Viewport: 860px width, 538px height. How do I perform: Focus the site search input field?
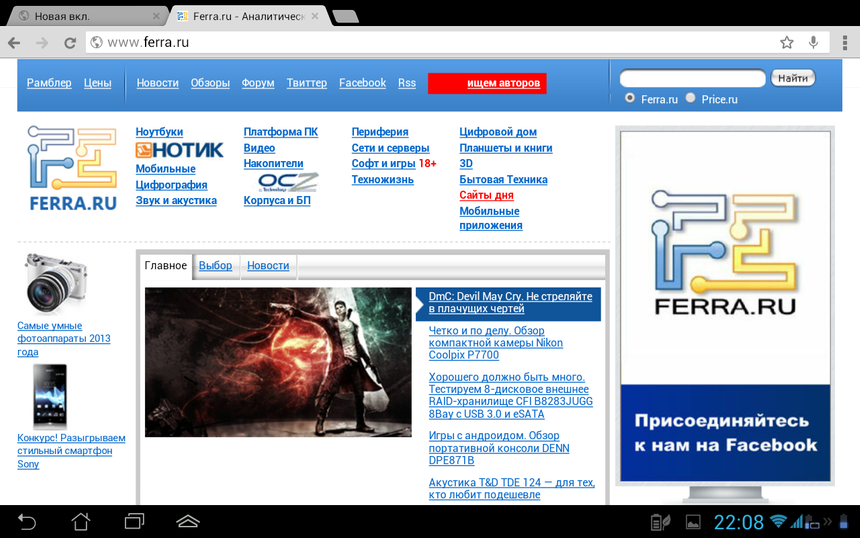click(x=692, y=78)
